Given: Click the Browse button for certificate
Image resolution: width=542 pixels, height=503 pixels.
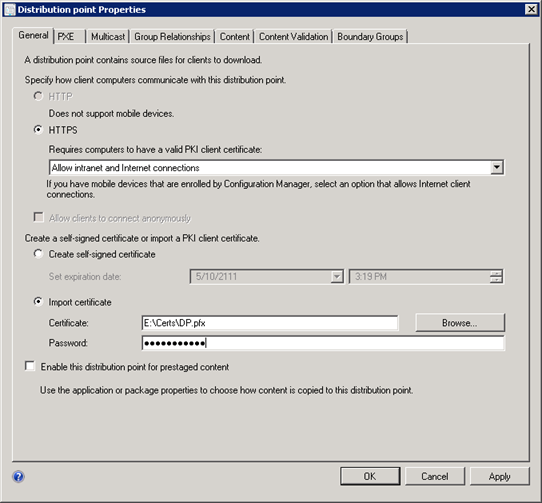Looking at the screenshot, I should coord(460,323).
